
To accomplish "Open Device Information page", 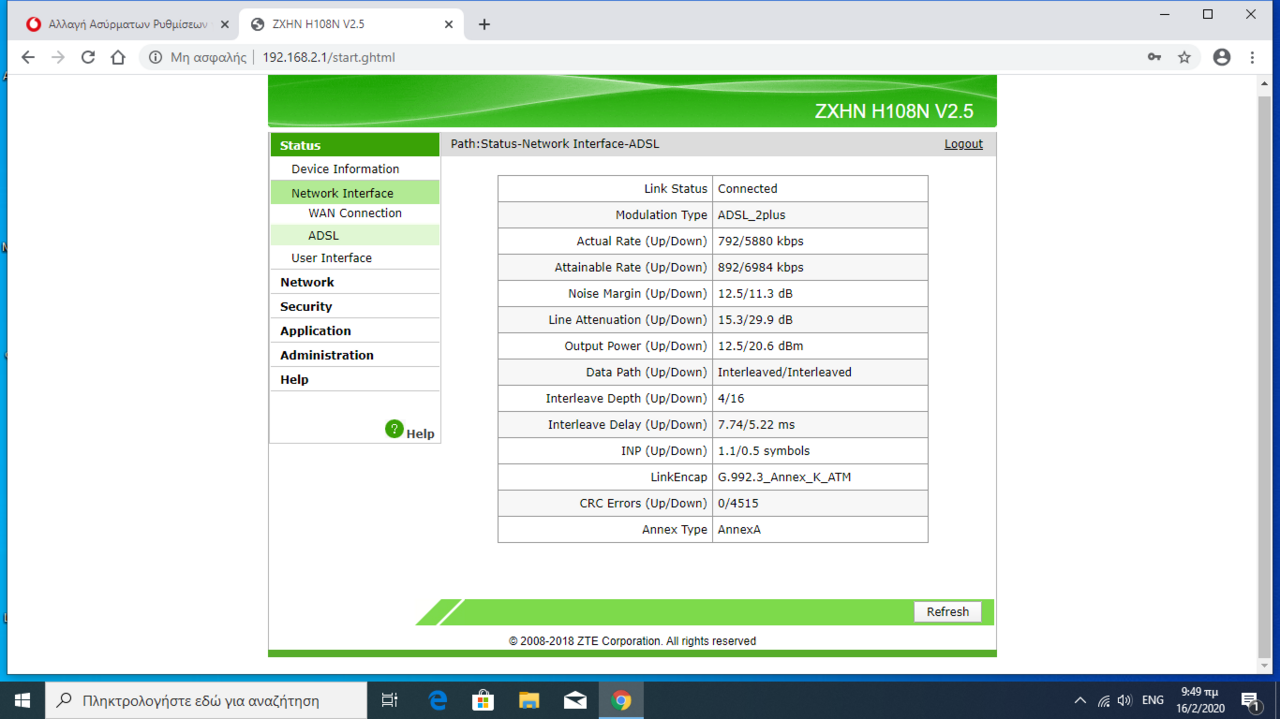I will (x=345, y=169).
